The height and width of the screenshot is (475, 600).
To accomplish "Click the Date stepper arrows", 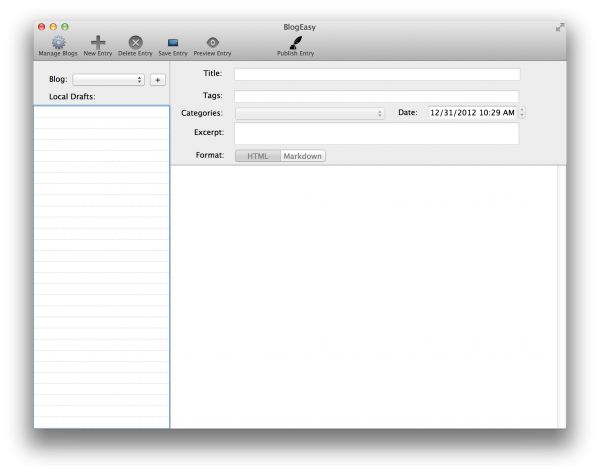I will pos(522,113).
